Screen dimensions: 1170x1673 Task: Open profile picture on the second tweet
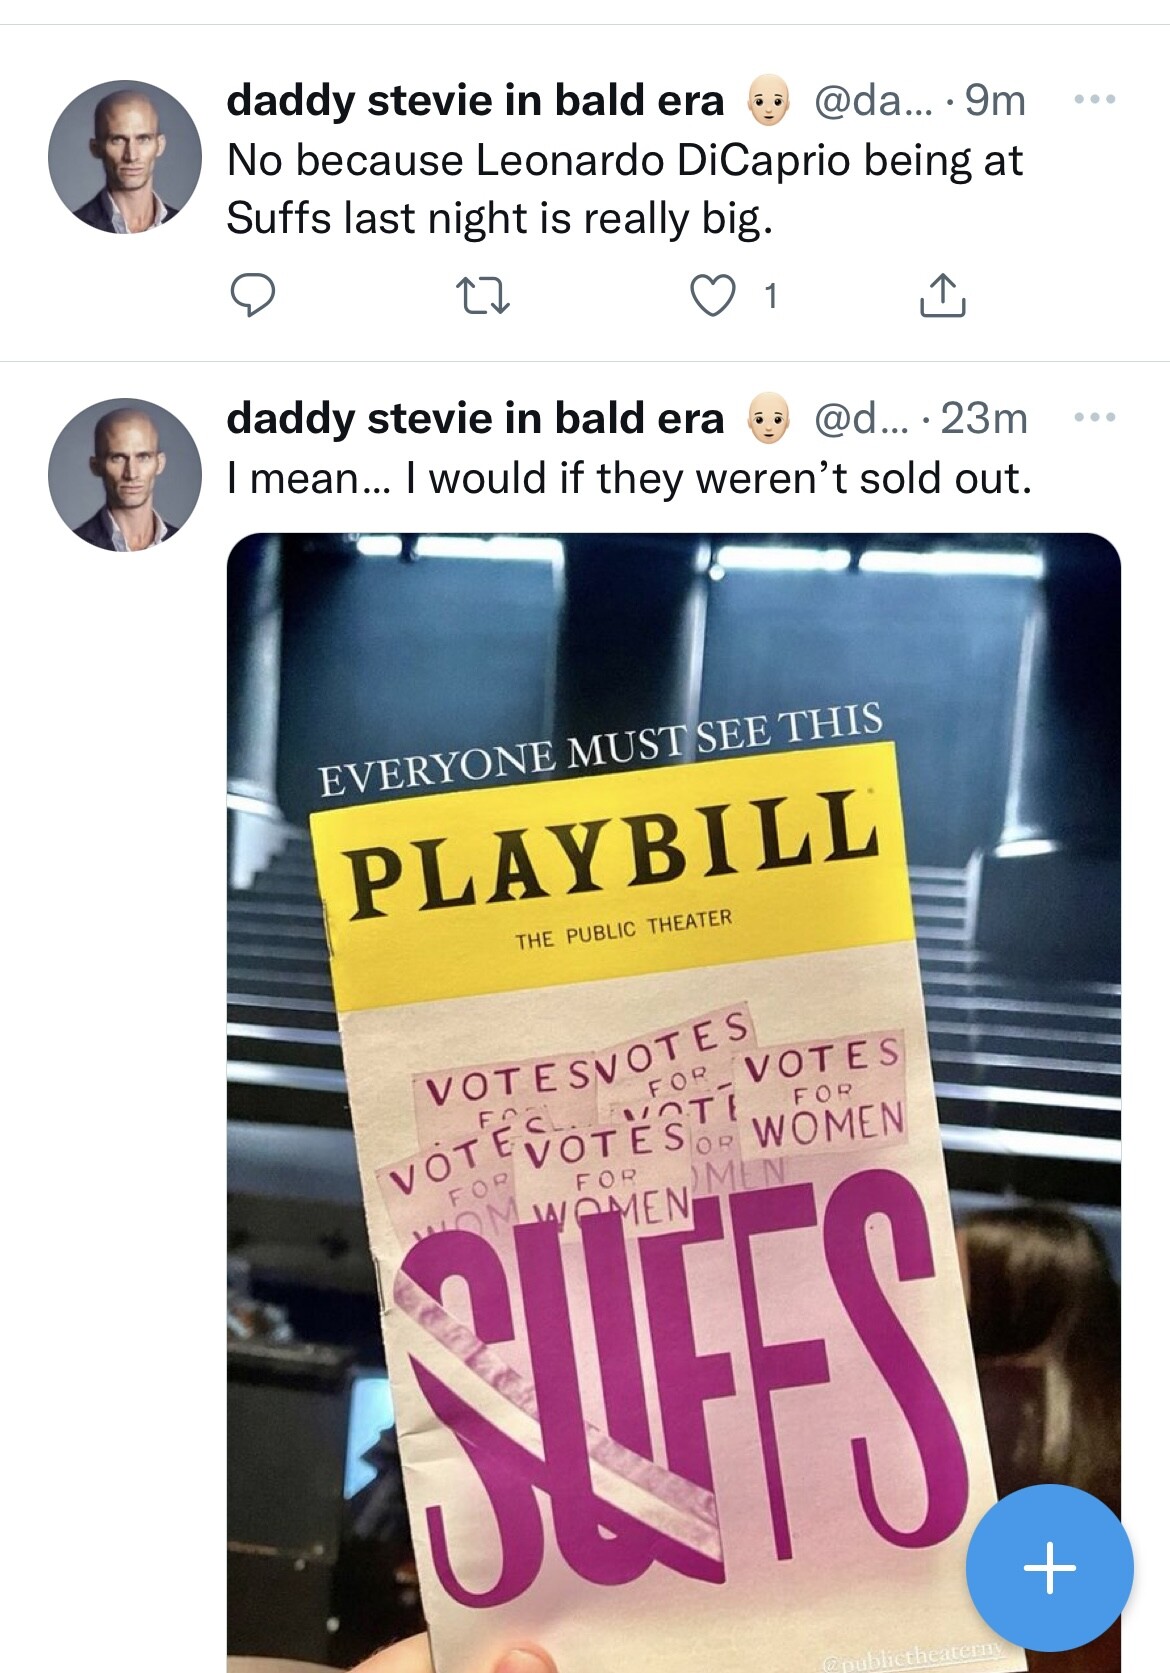pos(125,475)
